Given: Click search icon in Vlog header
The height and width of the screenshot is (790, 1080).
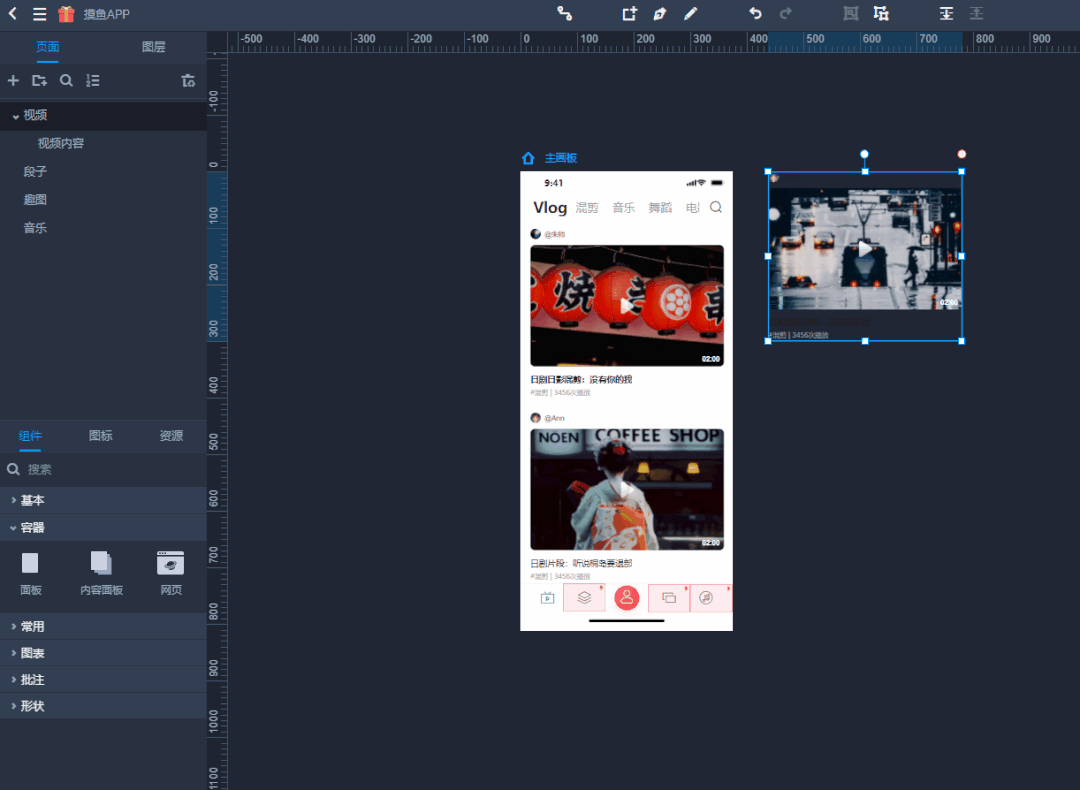Looking at the screenshot, I should tap(716, 207).
